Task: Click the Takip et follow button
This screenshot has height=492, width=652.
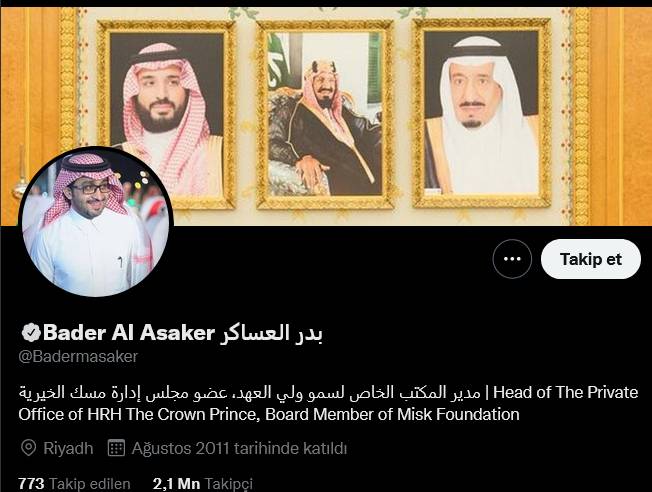Action: point(590,259)
